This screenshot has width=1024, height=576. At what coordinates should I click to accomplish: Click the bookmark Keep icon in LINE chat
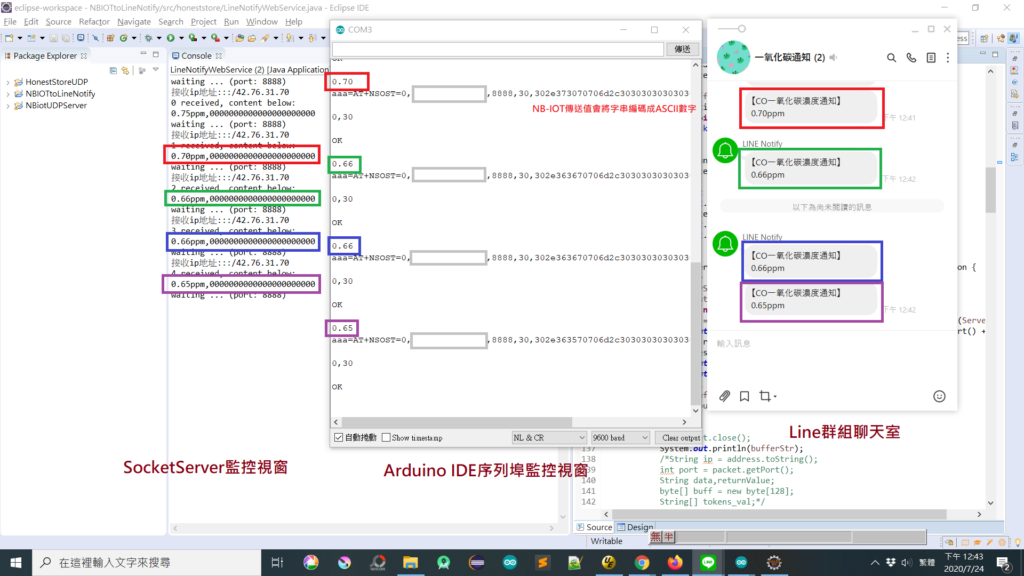745,396
